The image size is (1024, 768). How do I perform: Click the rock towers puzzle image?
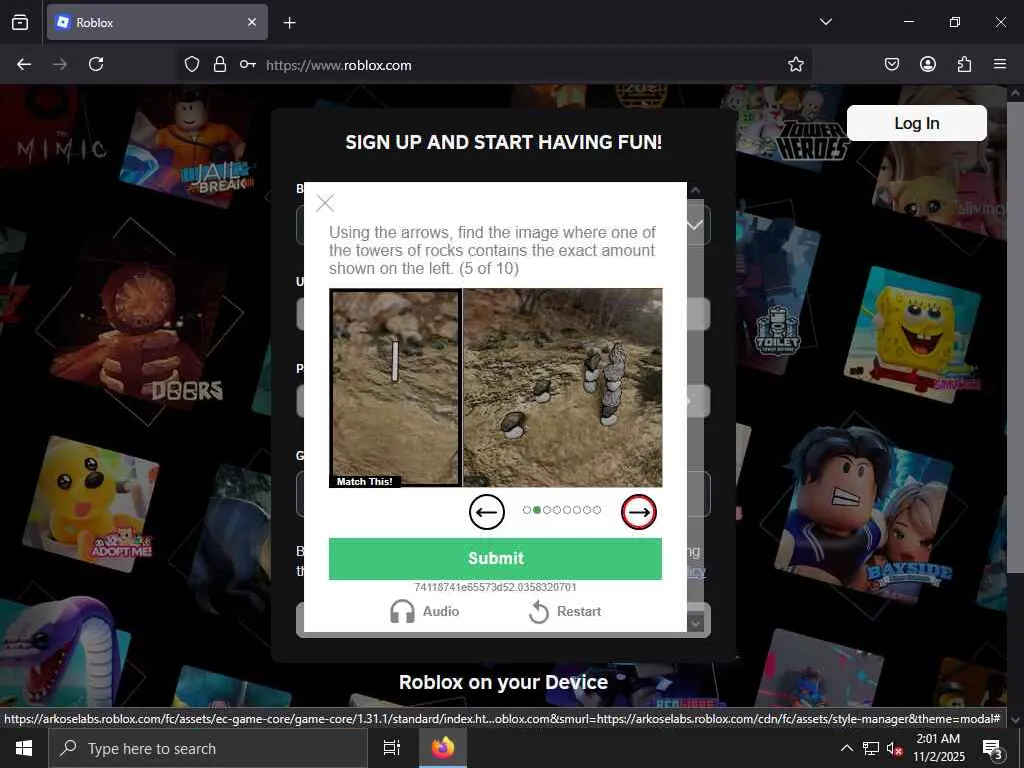[x=562, y=388]
